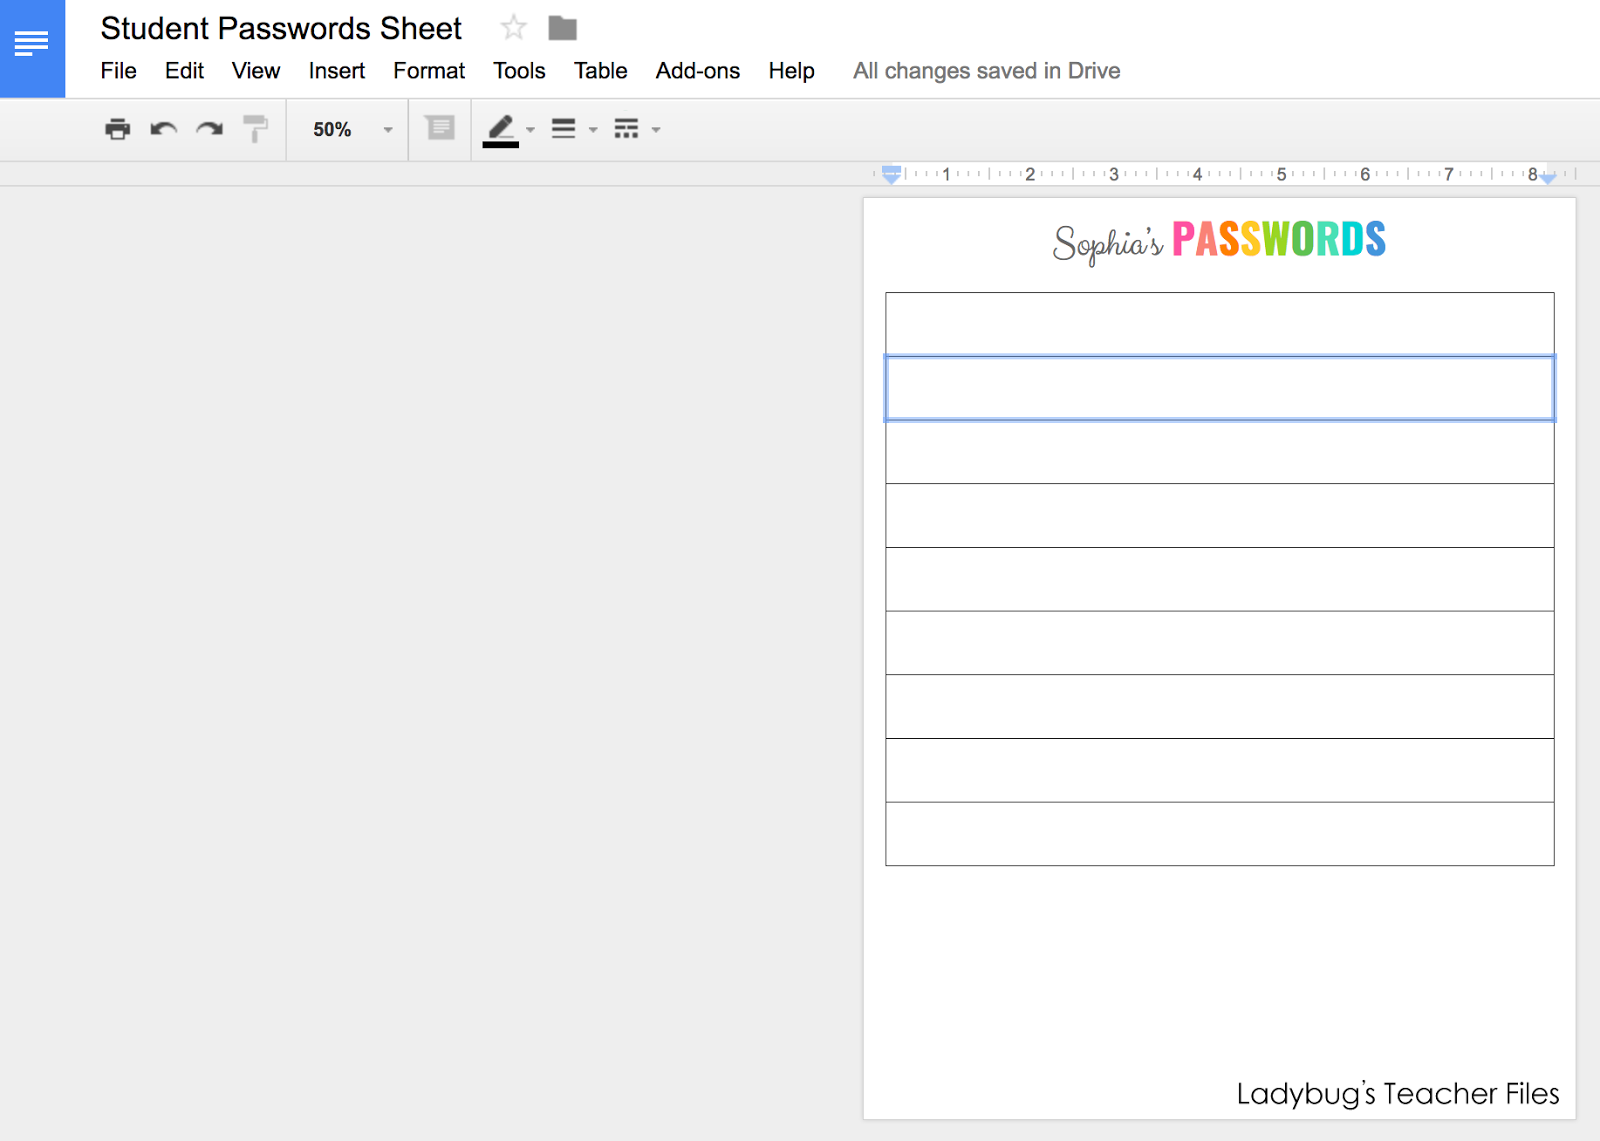Expand the line color dropdown arrow
Screen dimensions: 1600x1141
(529, 131)
